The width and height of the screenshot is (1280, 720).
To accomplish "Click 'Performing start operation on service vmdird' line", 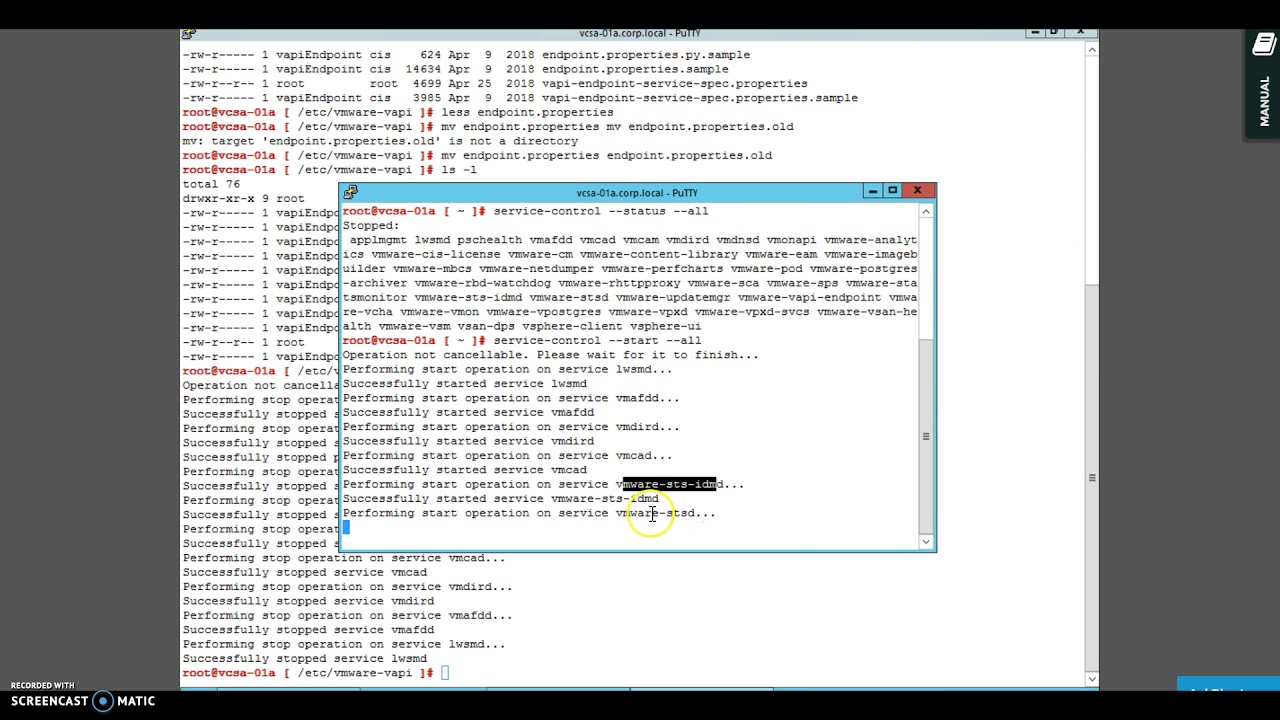I will coord(511,427).
